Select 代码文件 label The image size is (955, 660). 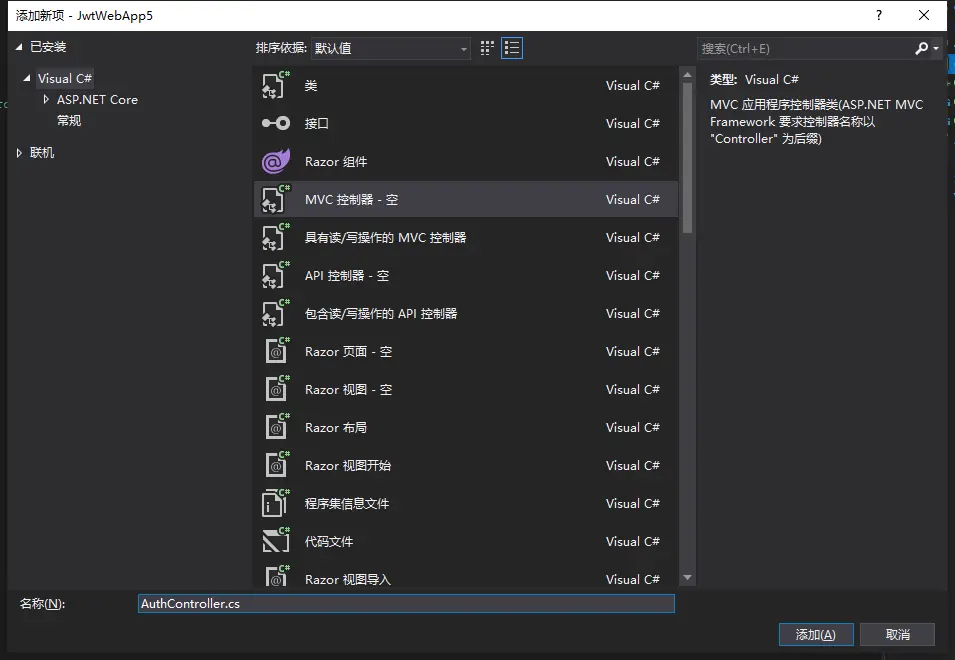(x=329, y=542)
